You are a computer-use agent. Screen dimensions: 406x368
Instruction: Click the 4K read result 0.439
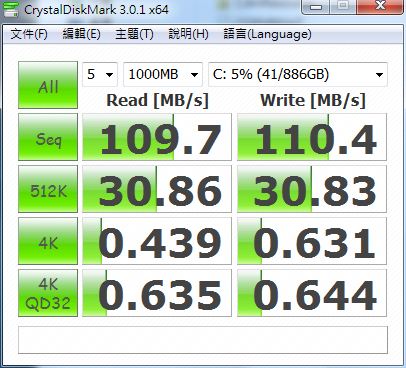pyautogui.click(x=157, y=241)
